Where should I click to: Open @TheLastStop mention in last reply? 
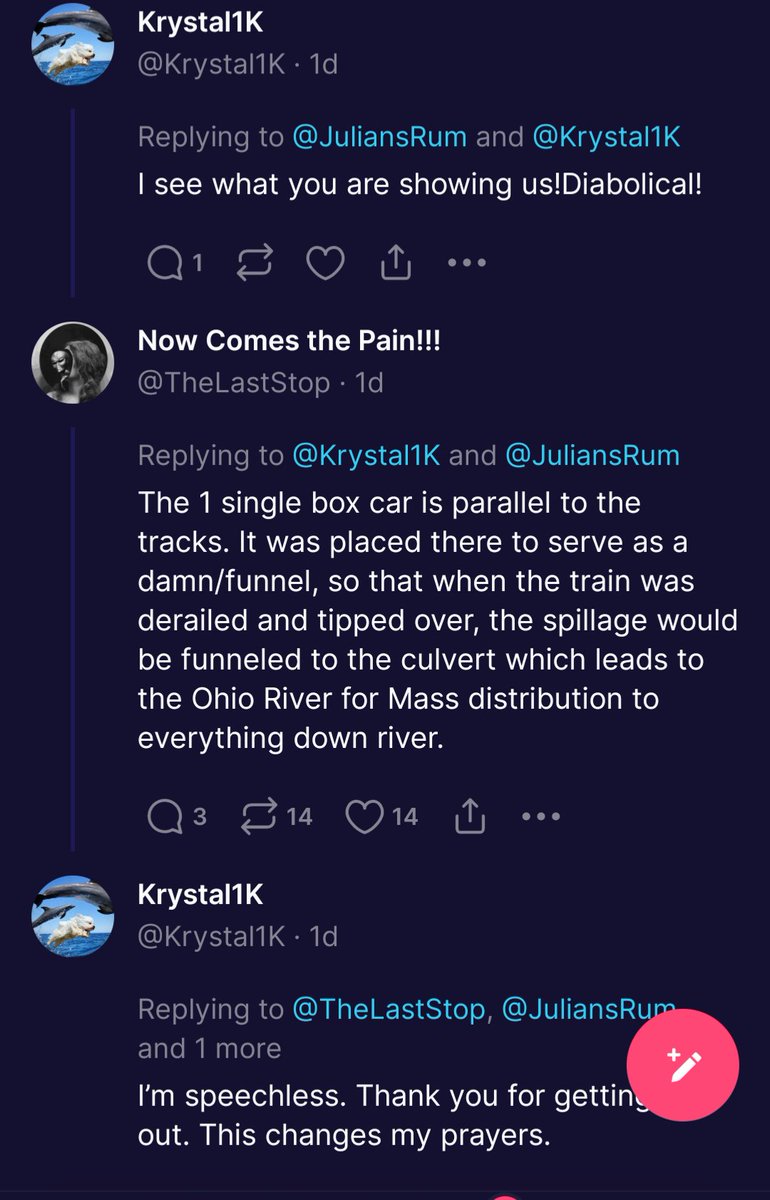[389, 1009]
